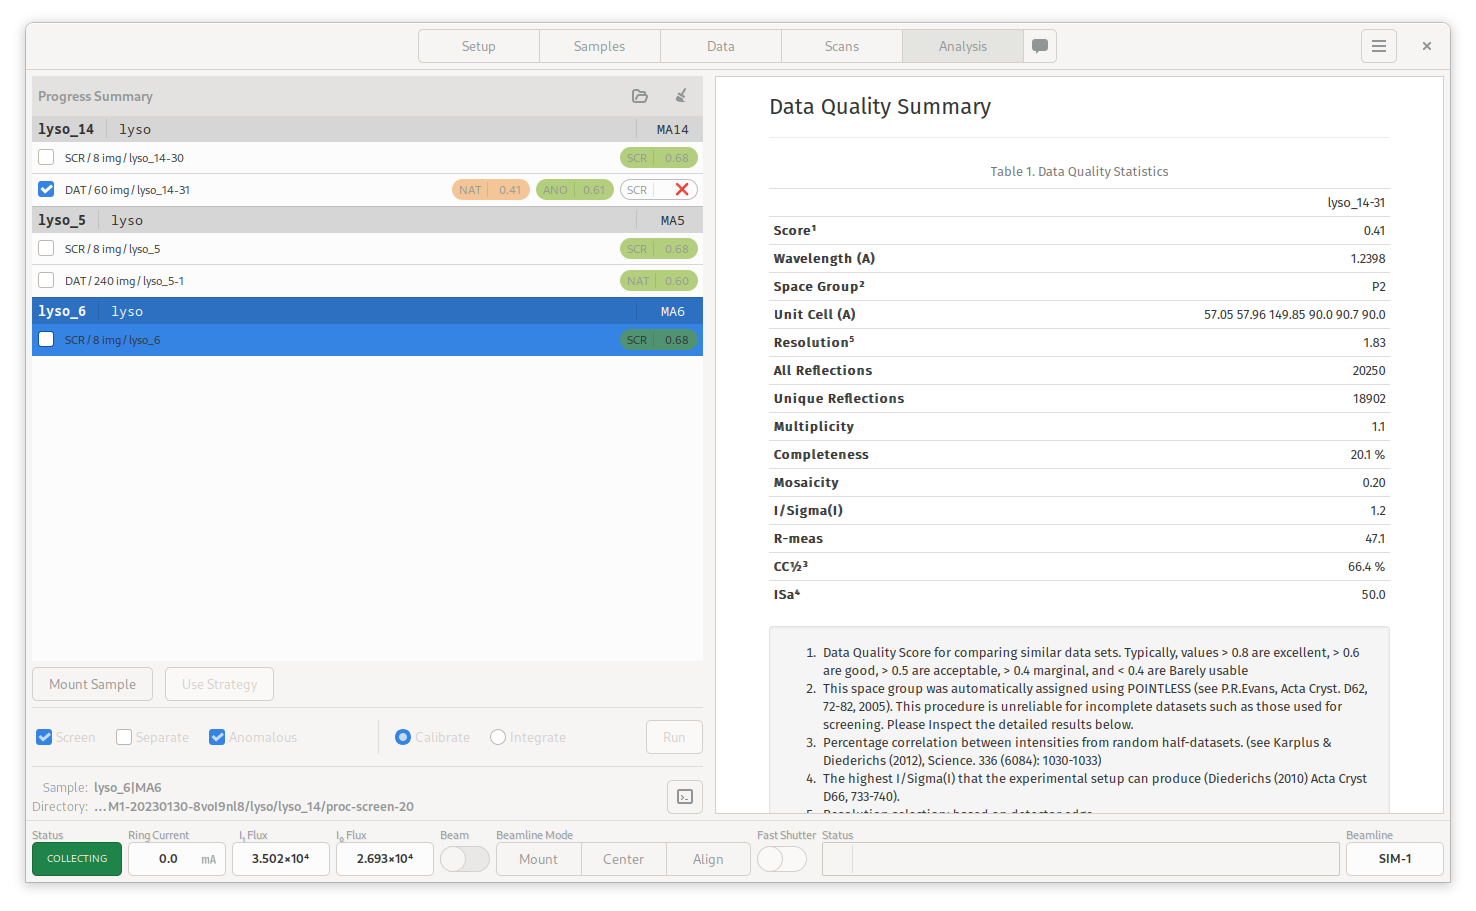The width and height of the screenshot is (1476, 911).
Task: Click SCR 0.68 badge on lyso_6 row
Action: tap(658, 340)
